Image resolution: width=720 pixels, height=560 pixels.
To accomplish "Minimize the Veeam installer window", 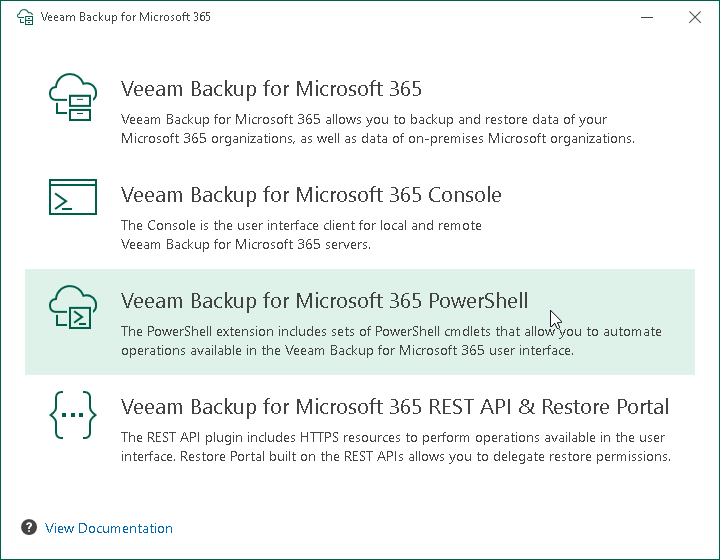I will [647, 17].
